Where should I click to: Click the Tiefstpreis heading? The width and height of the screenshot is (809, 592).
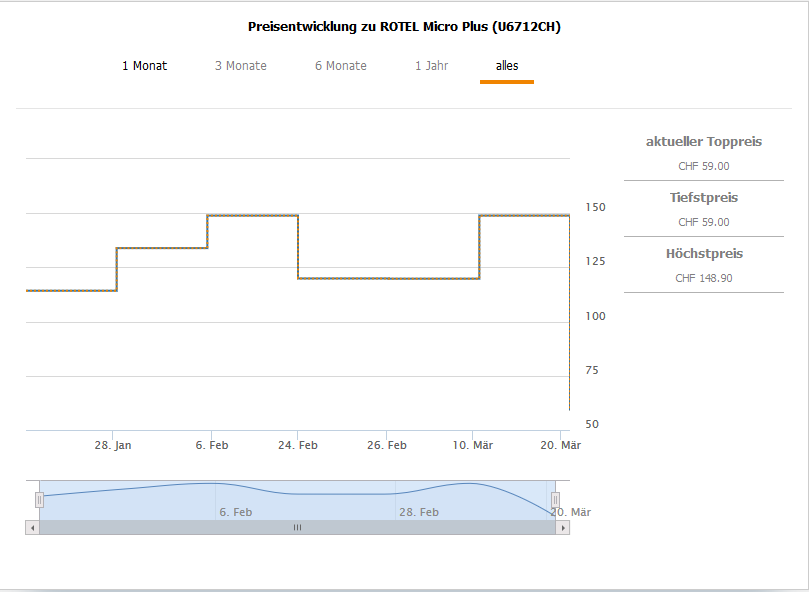coord(703,198)
